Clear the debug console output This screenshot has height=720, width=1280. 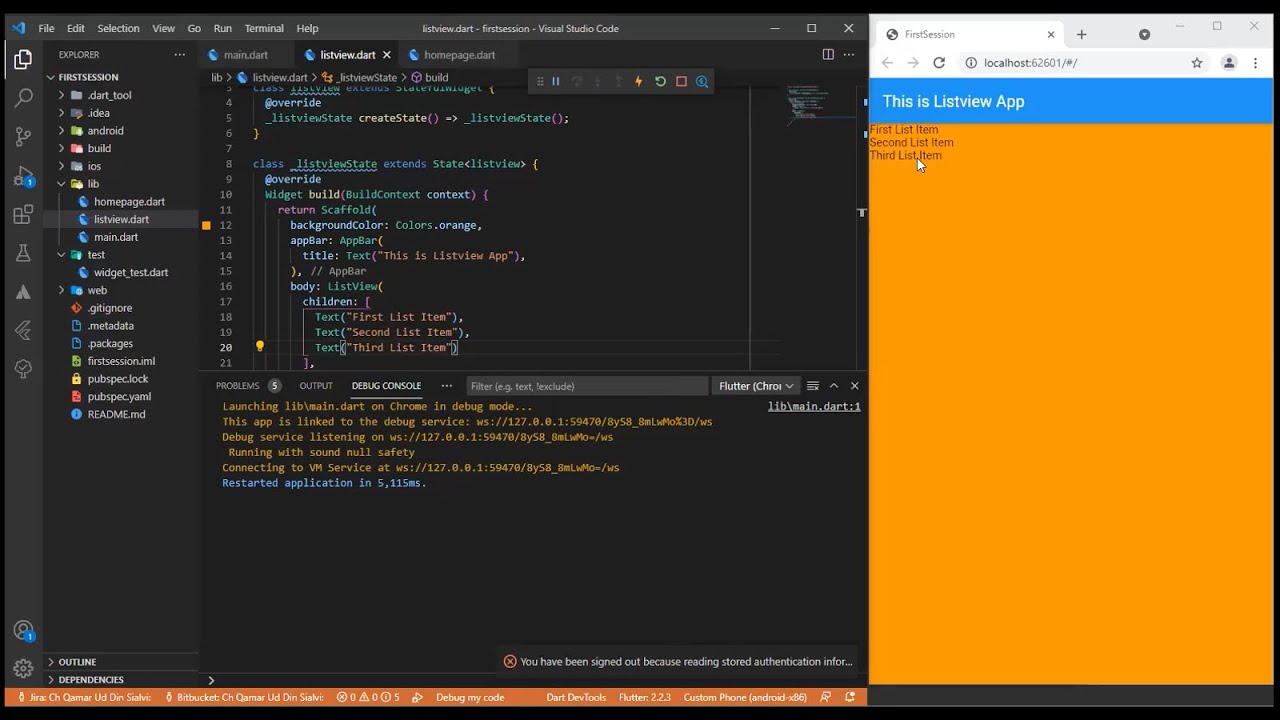click(x=813, y=386)
